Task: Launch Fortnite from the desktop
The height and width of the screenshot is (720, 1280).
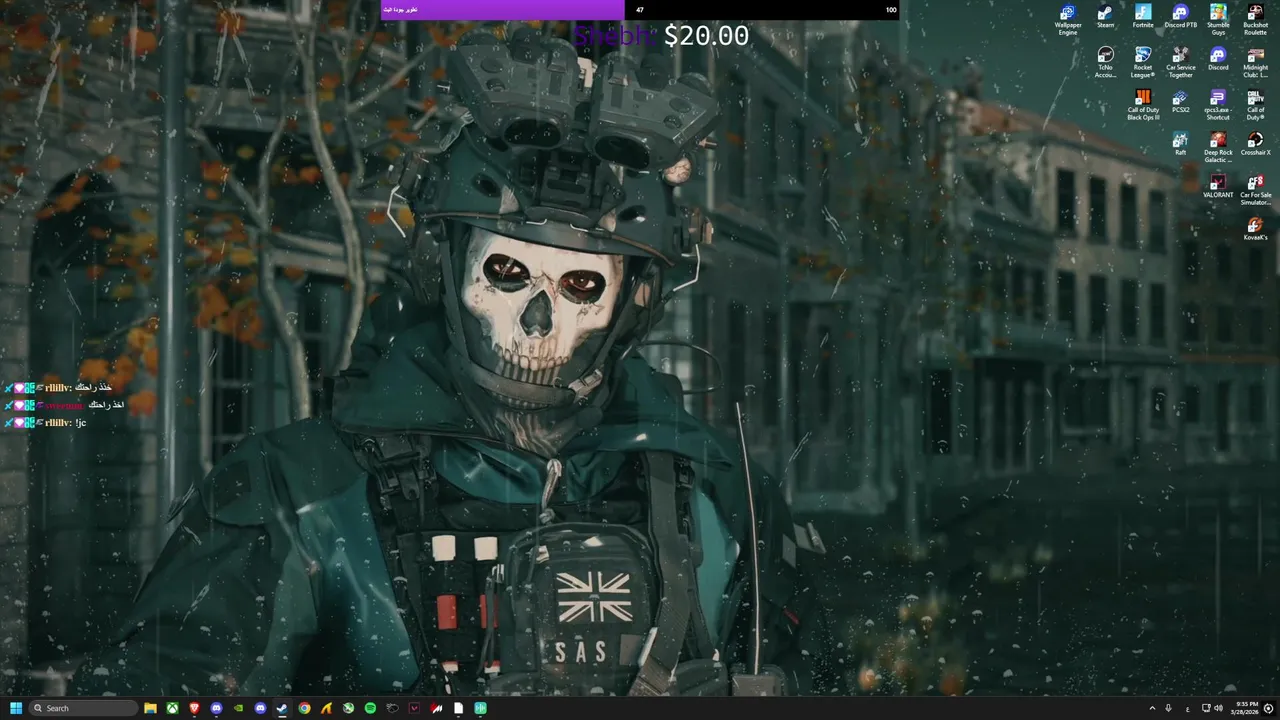Action: pyautogui.click(x=1143, y=17)
